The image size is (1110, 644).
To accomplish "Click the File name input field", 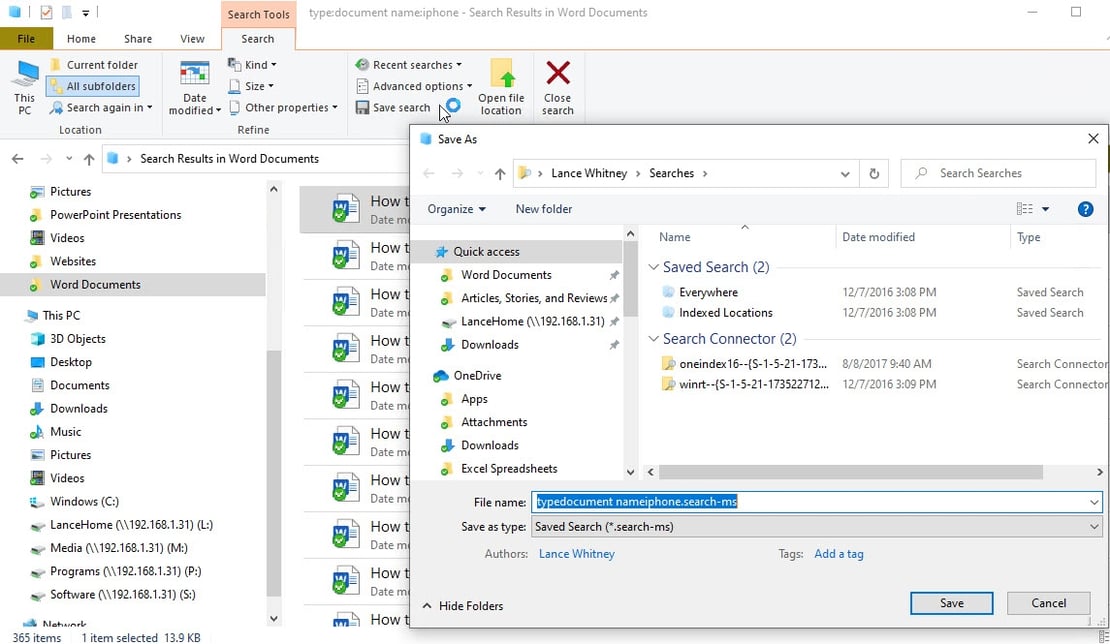I will (x=810, y=502).
